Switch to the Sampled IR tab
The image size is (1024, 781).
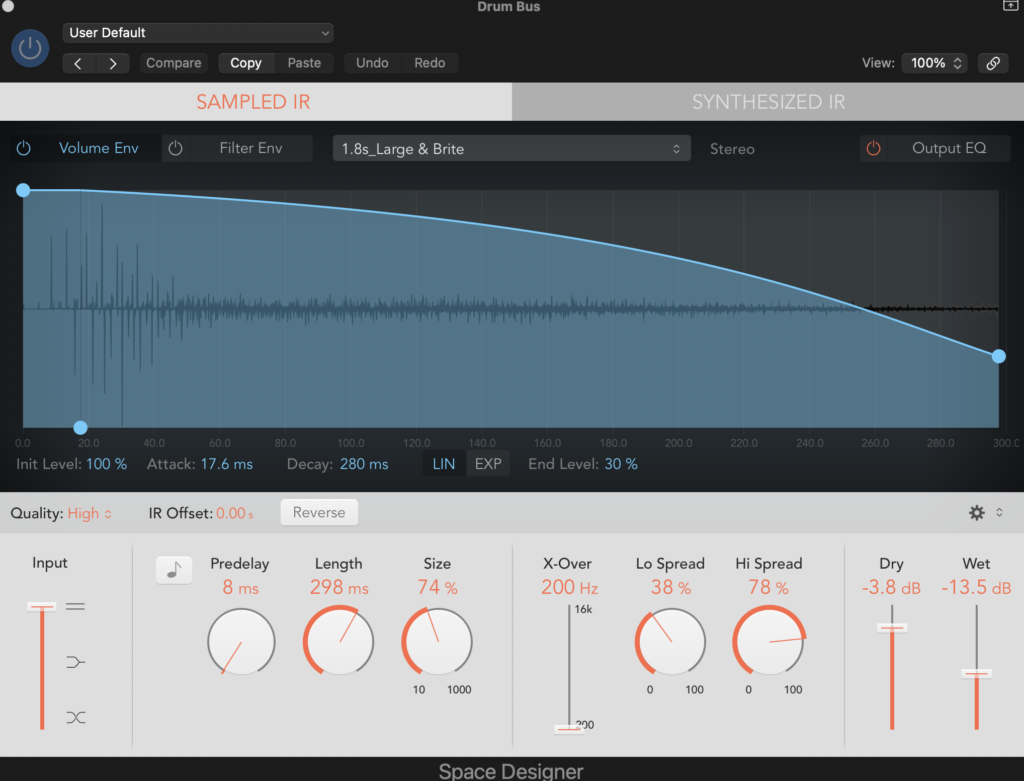pyautogui.click(x=254, y=102)
